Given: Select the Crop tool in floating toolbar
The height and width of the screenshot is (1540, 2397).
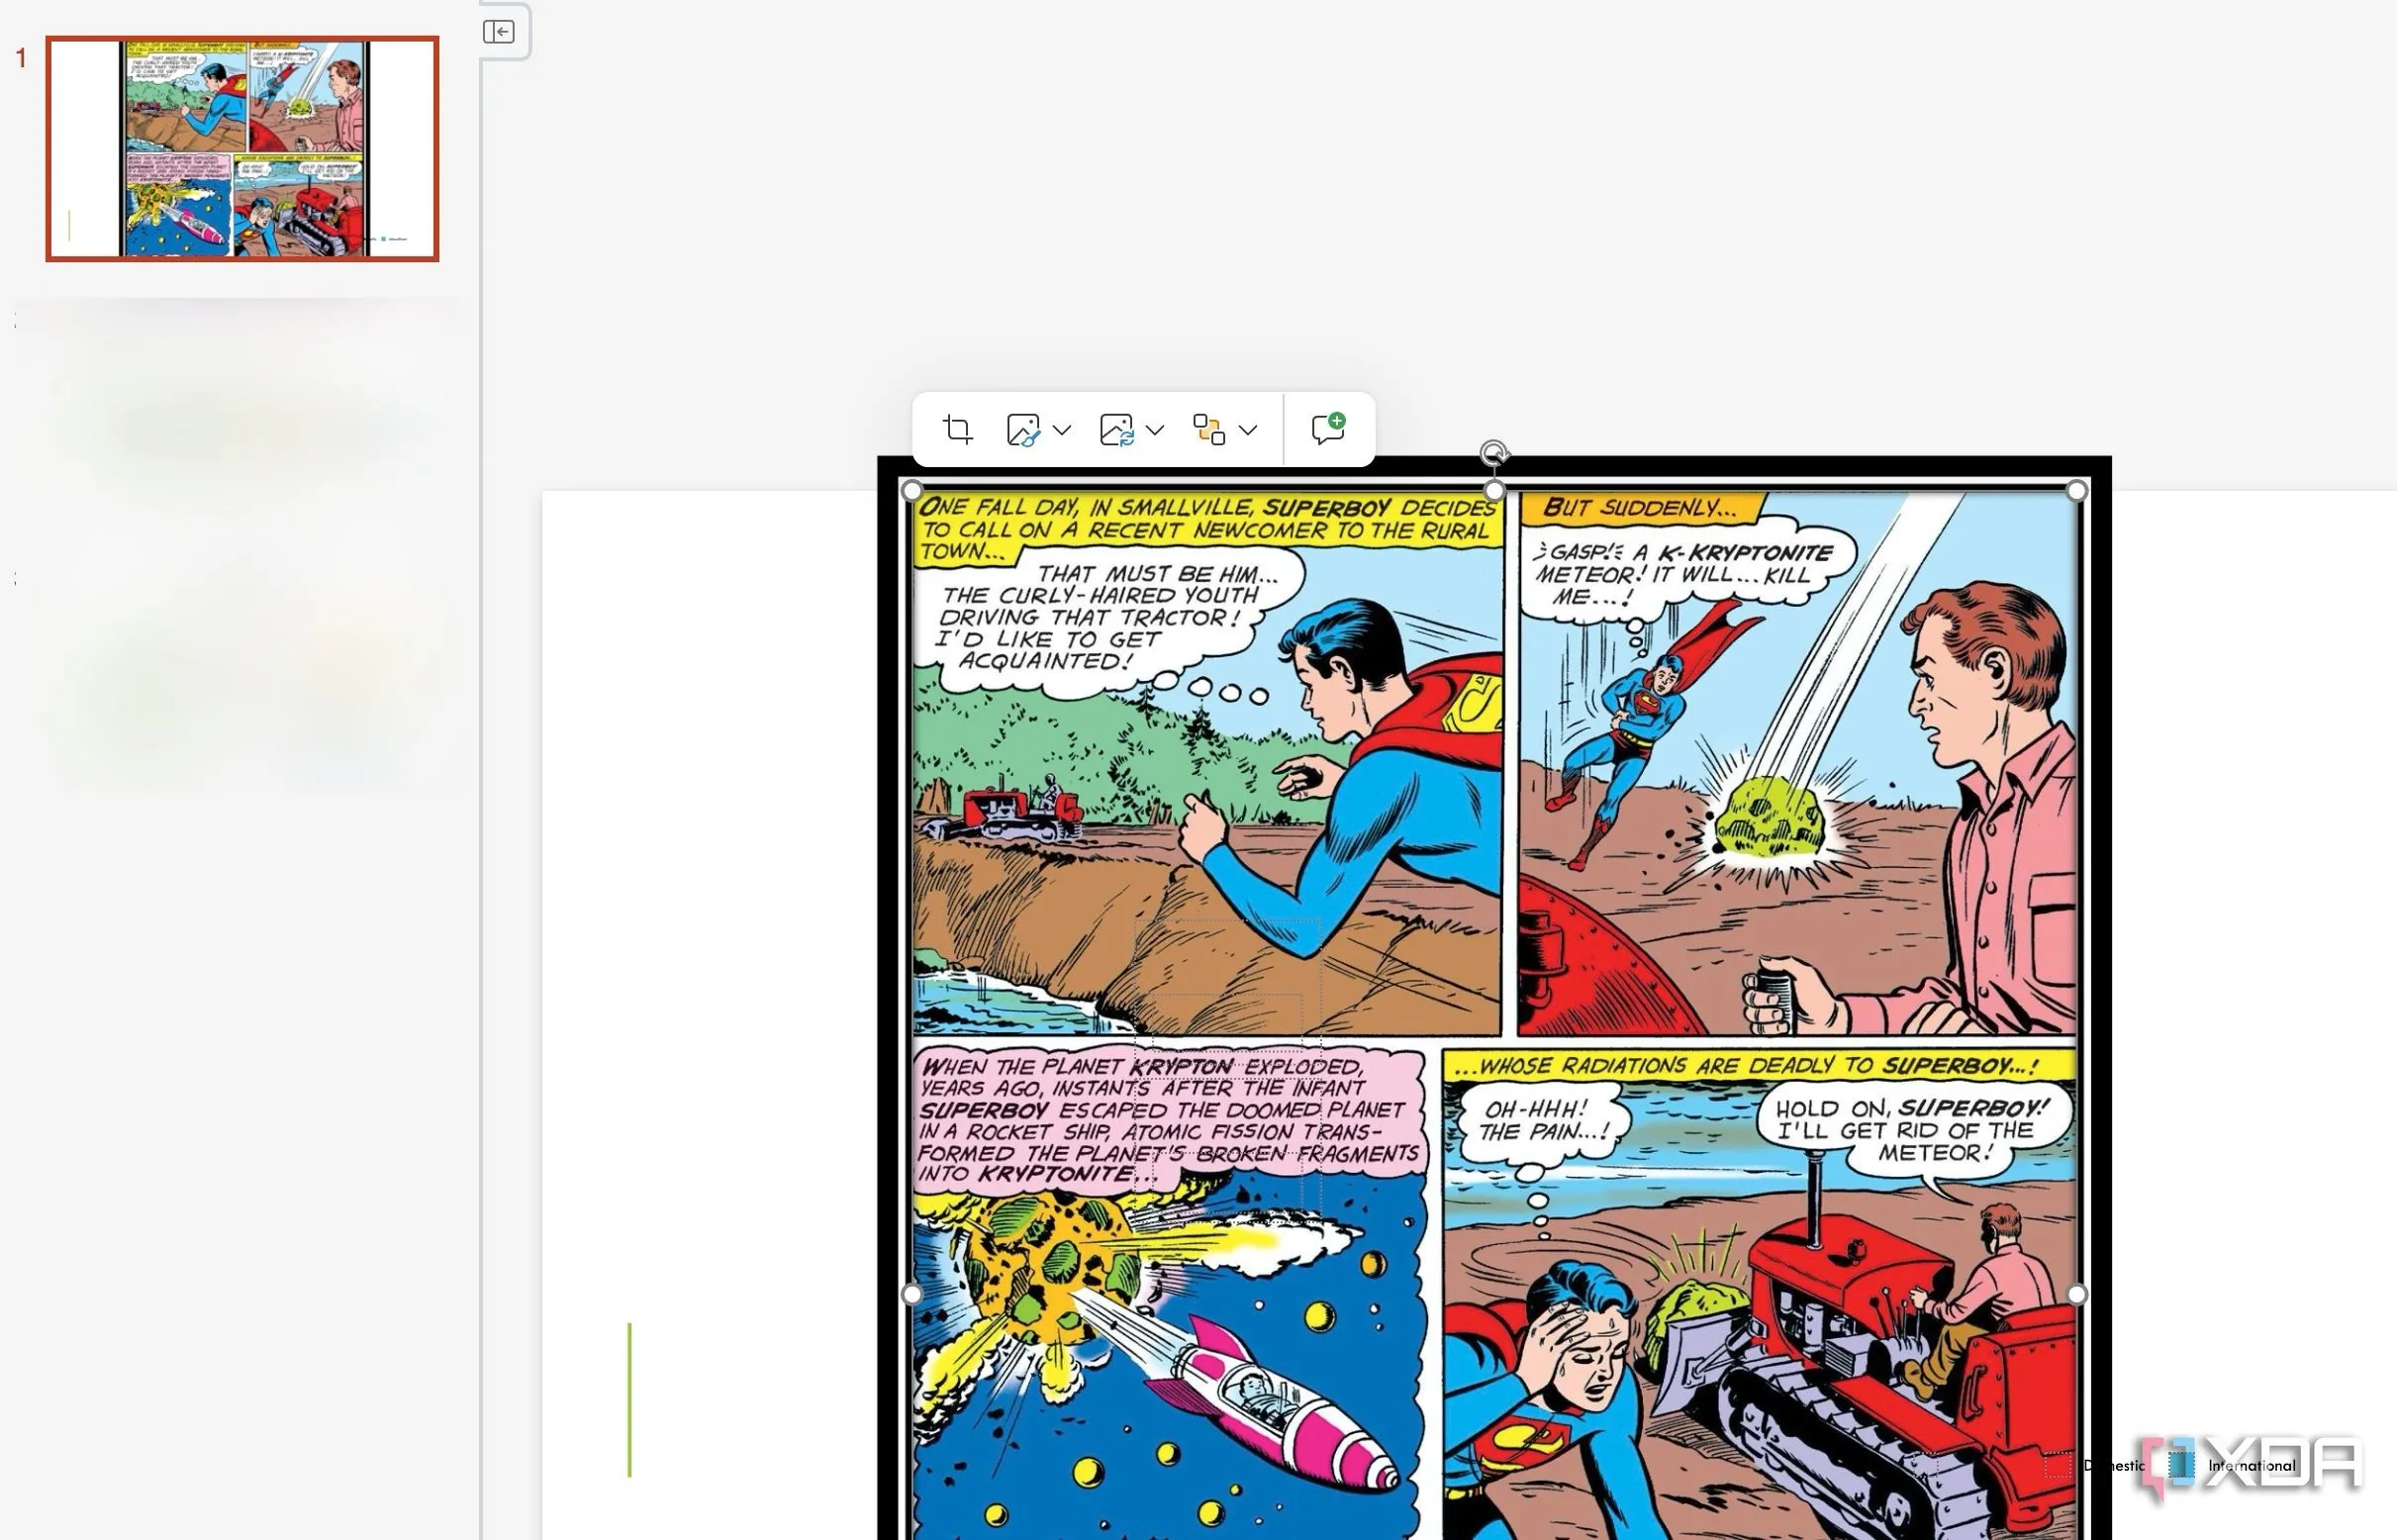Looking at the screenshot, I should (x=957, y=430).
